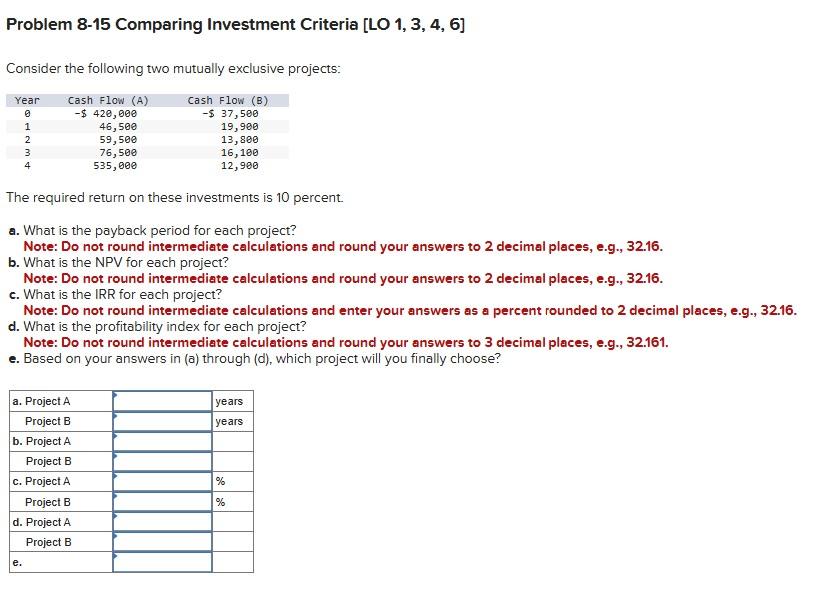Click the years label beside Project B payback
The width and height of the screenshot is (824, 591).
tap(230, 420)
